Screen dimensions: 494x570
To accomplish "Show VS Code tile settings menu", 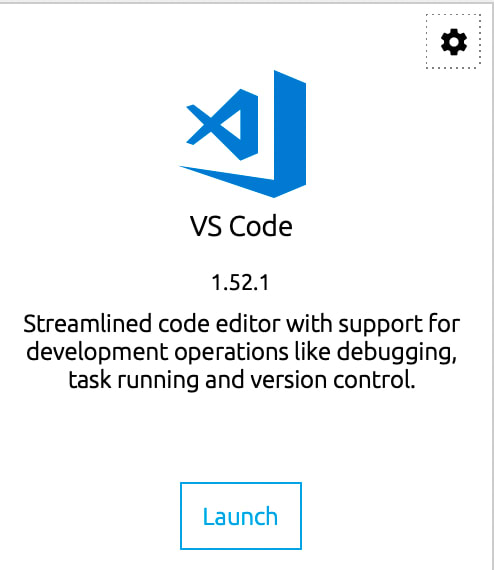I will click(454, 42).
